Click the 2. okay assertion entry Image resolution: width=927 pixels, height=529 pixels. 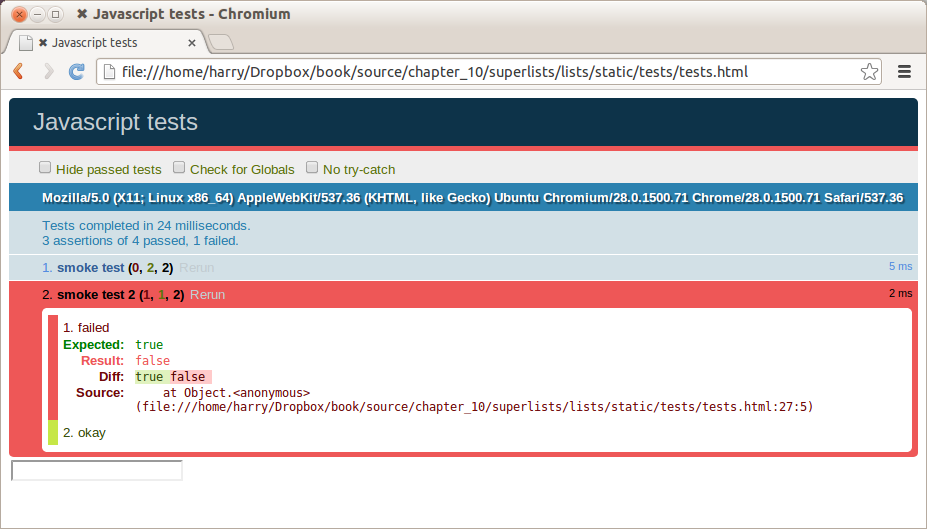tap(85, 433)
